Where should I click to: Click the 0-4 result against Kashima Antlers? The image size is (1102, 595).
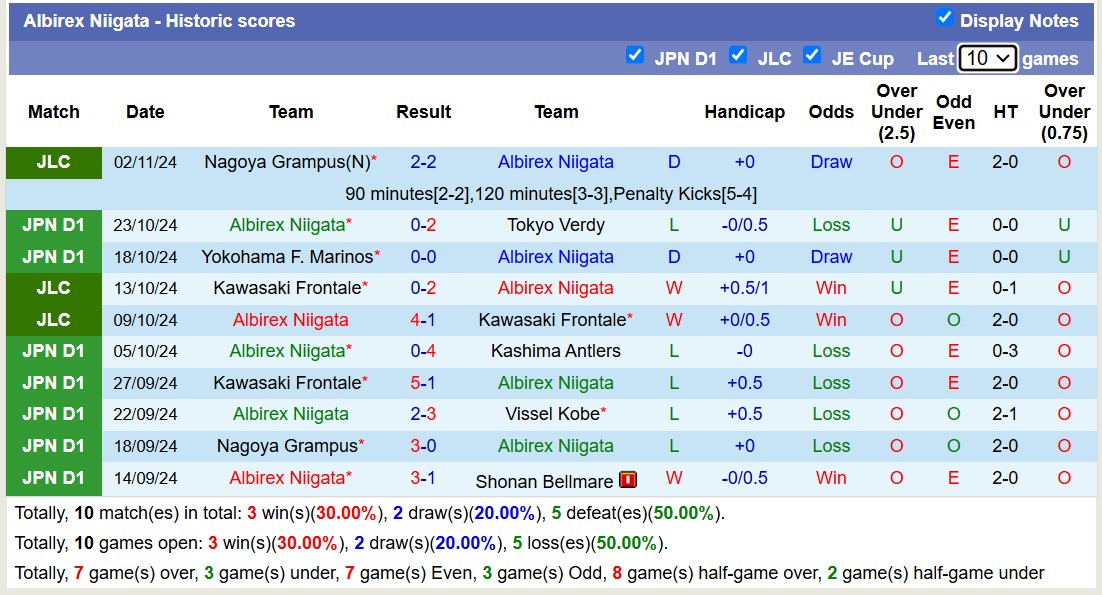[x=423, y=351]
